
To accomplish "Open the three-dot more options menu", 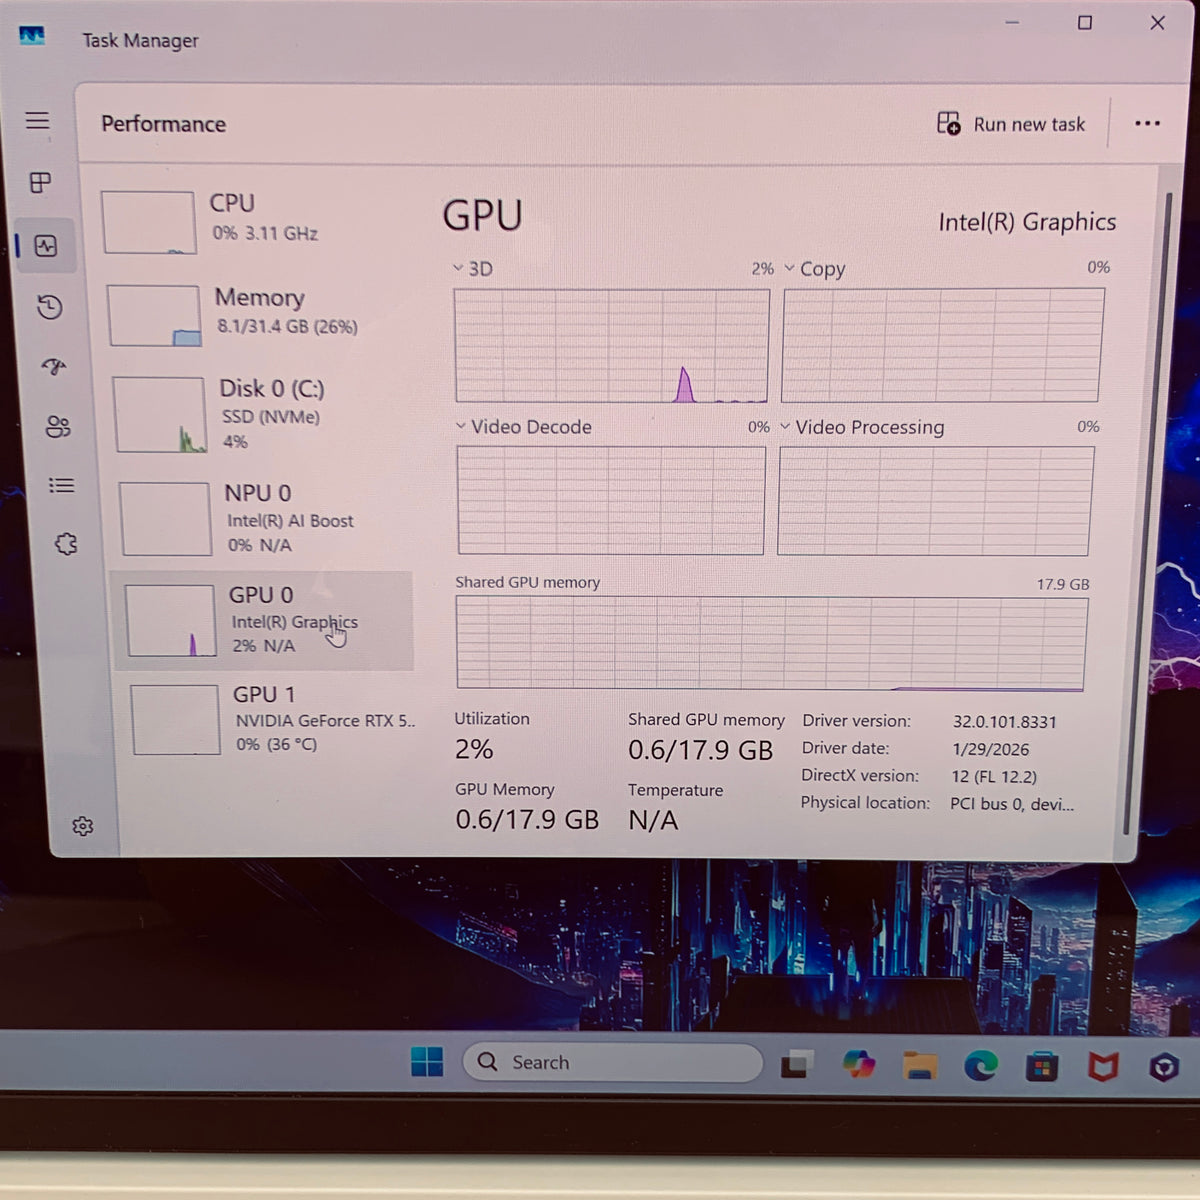I will 1147,123.
